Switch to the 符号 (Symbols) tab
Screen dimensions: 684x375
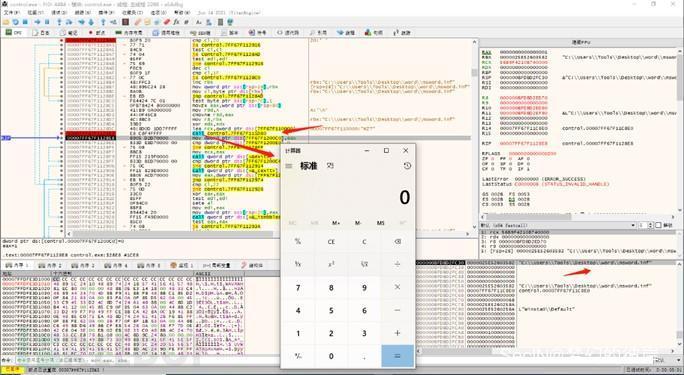point(258,33)
